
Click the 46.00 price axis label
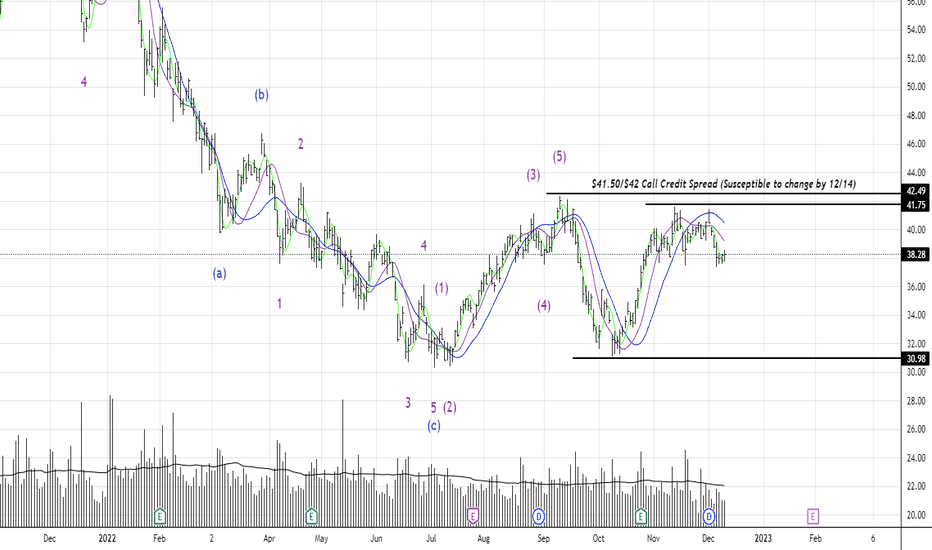[x=916, y=143]
